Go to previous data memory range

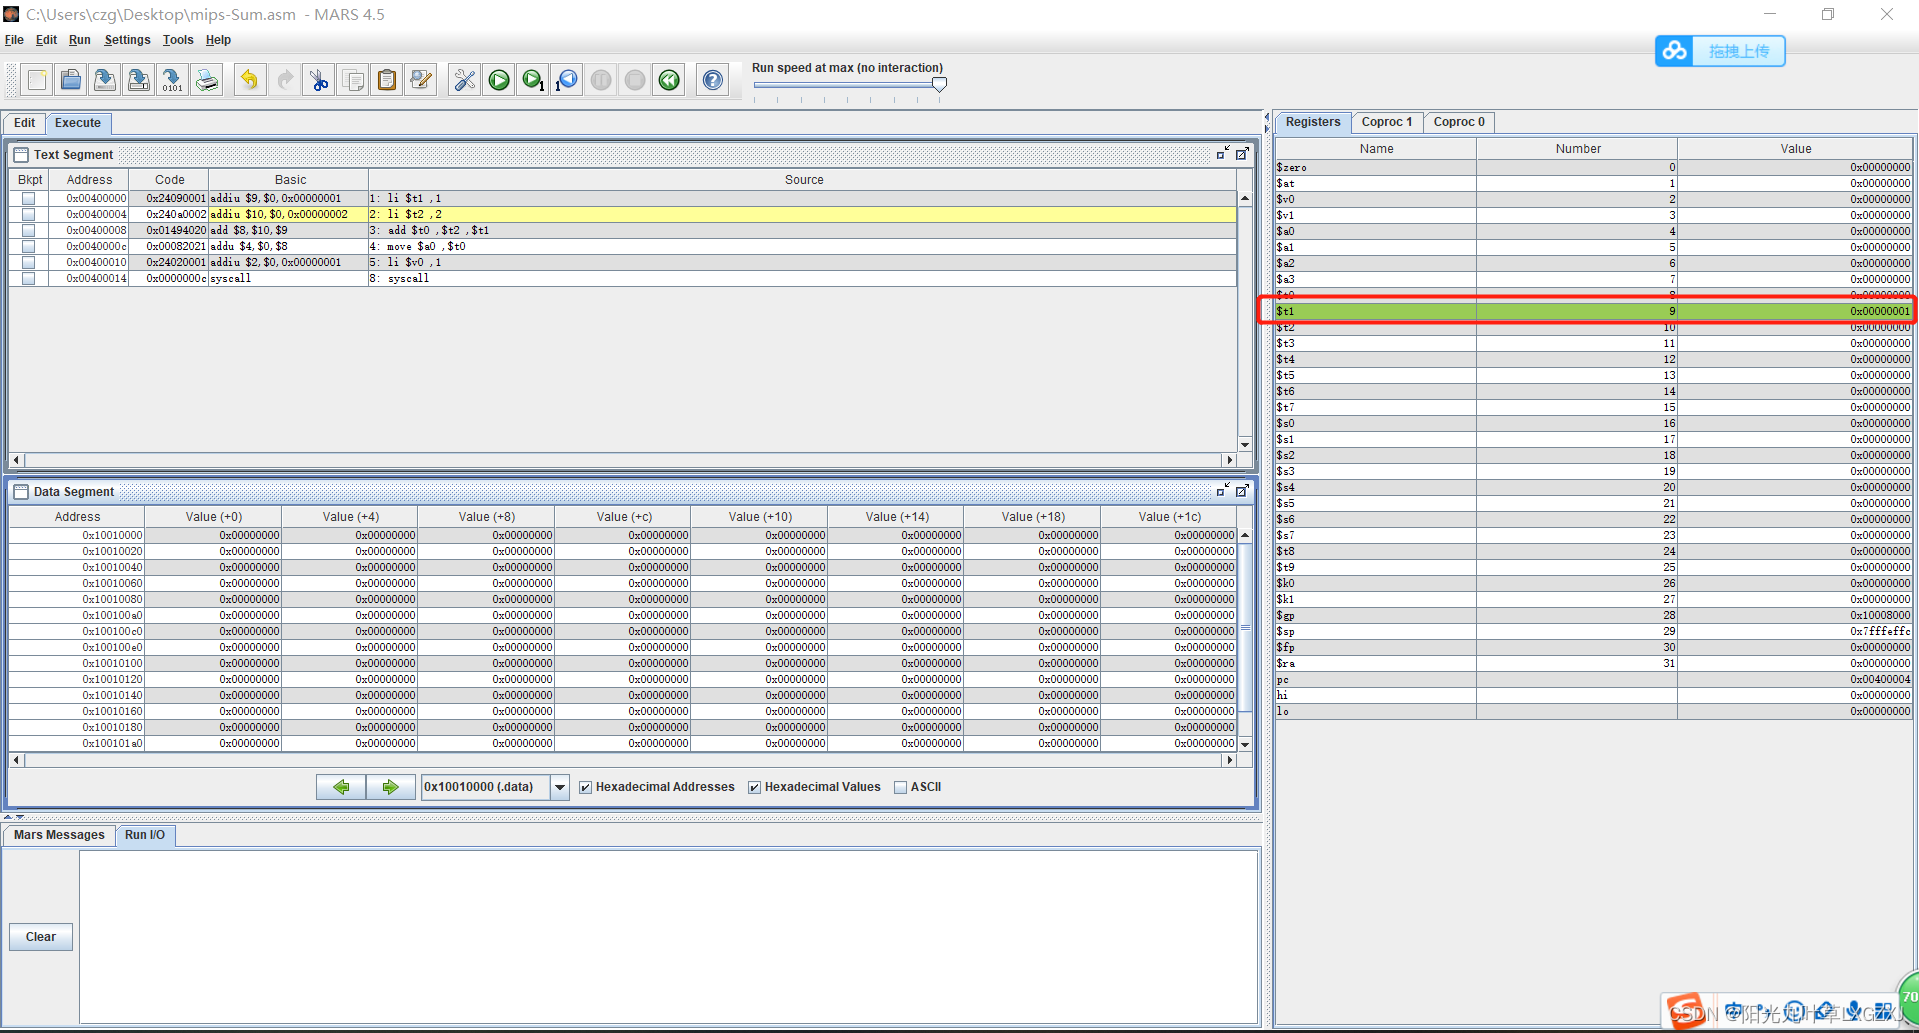pos(341,787)
